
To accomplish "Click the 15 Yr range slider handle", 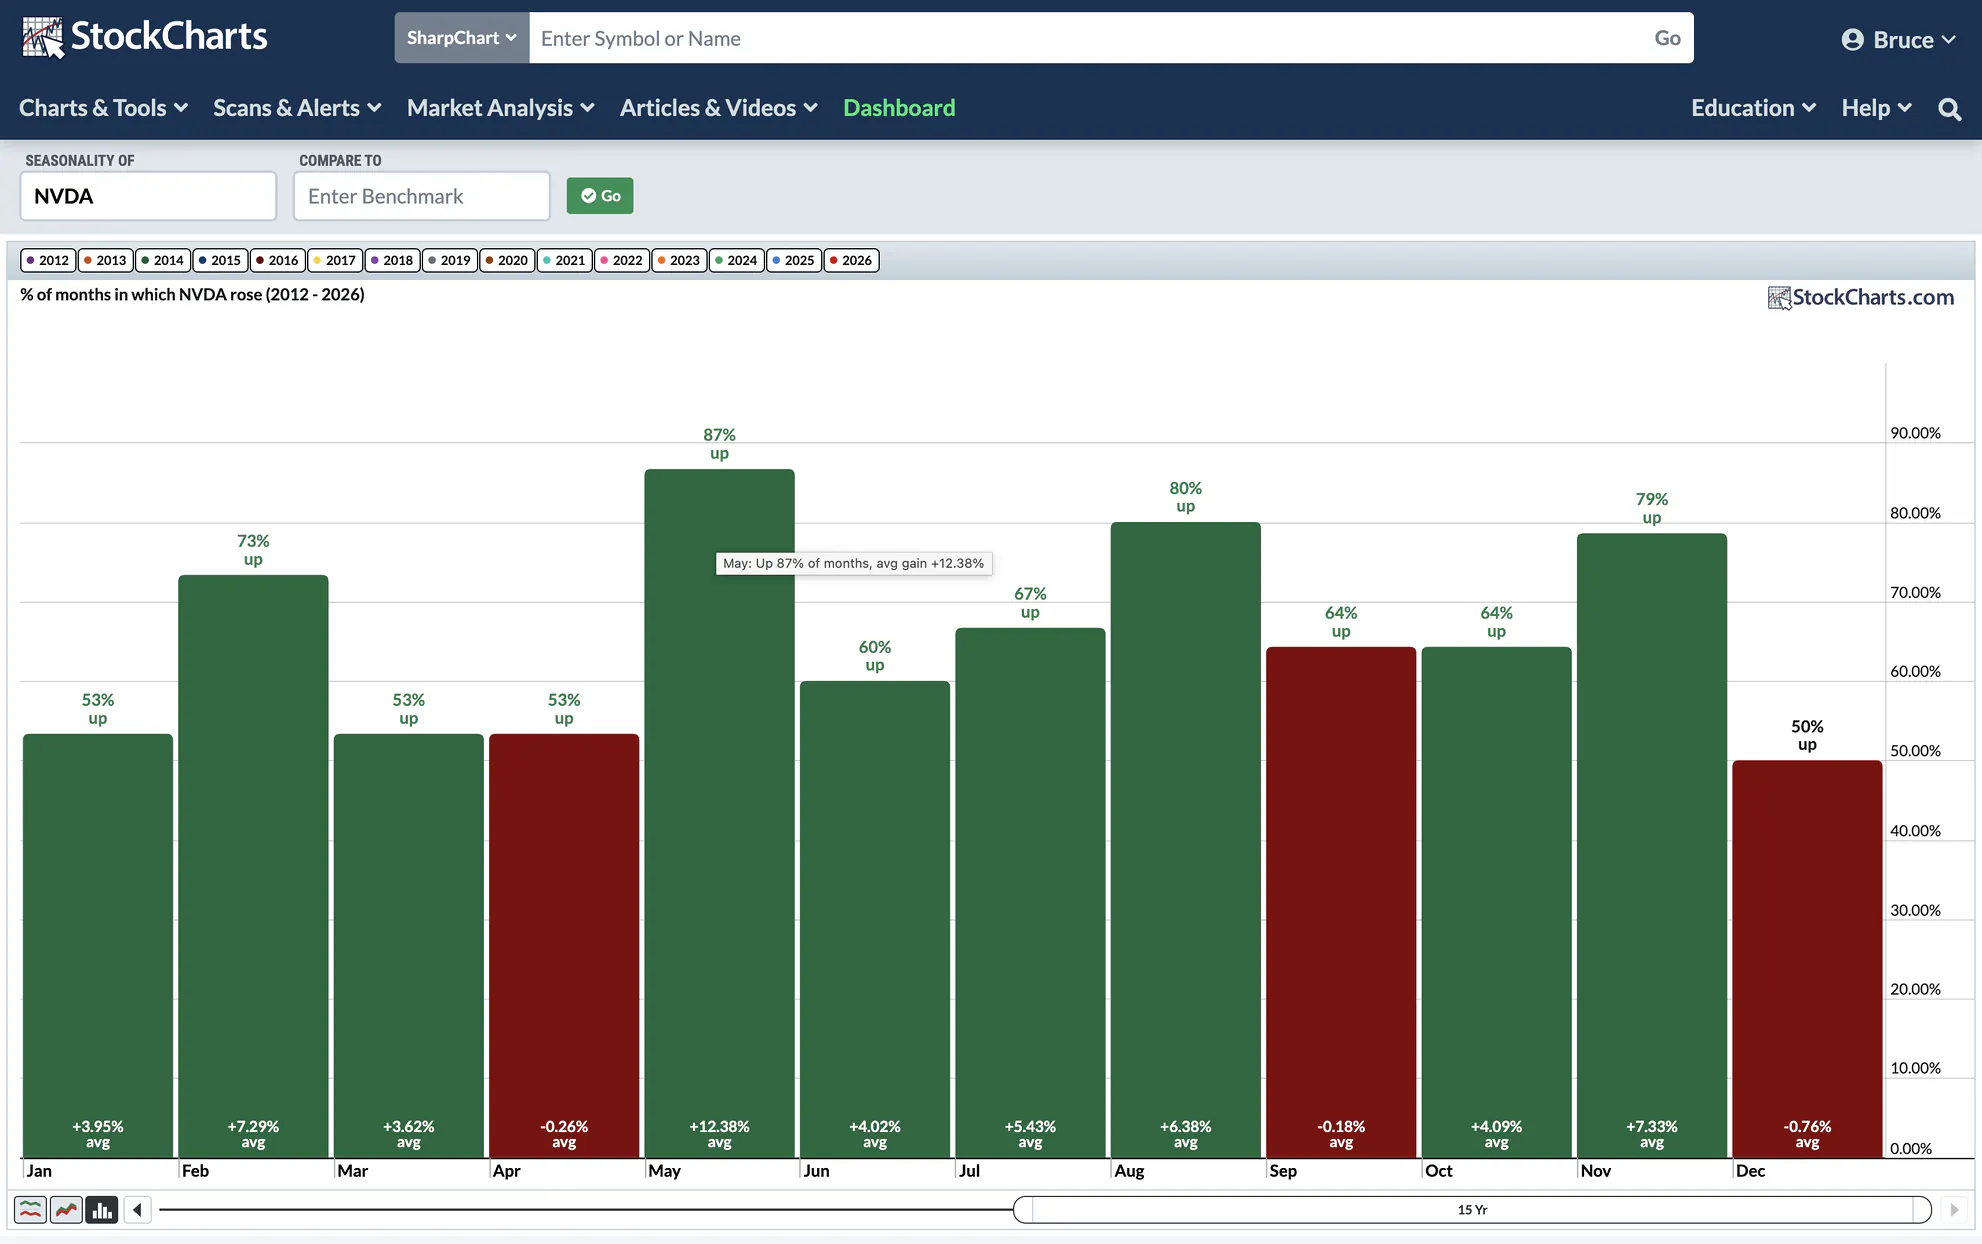I will click(1472, 1210).
